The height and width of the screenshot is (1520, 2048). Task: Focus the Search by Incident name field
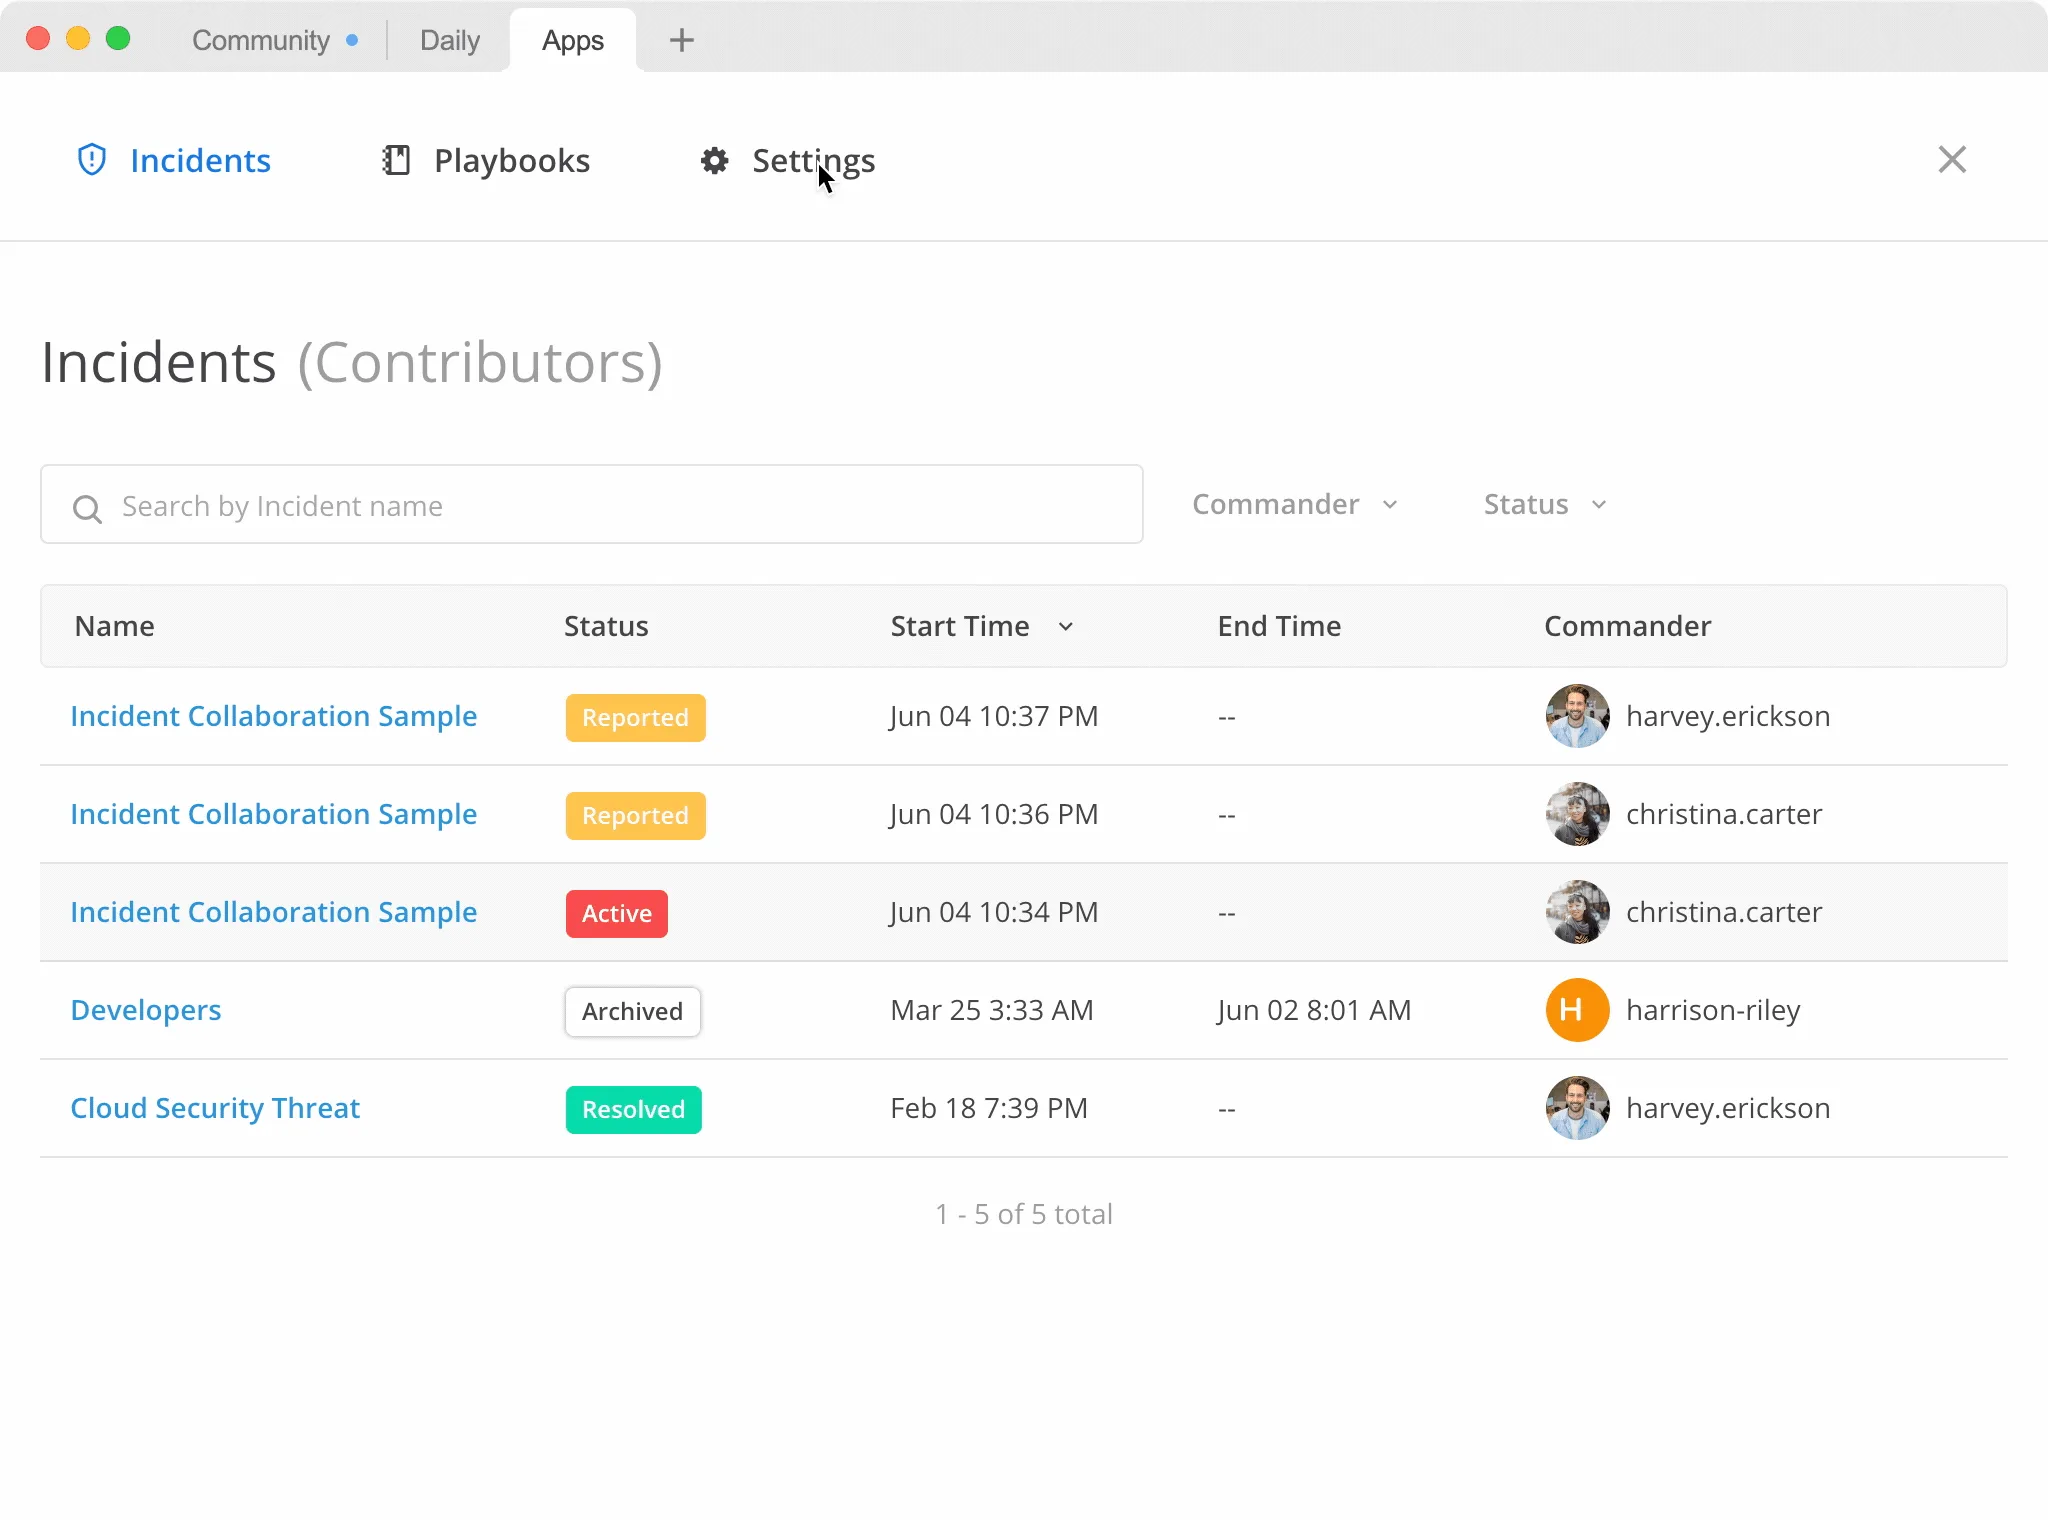click(592, 504)
